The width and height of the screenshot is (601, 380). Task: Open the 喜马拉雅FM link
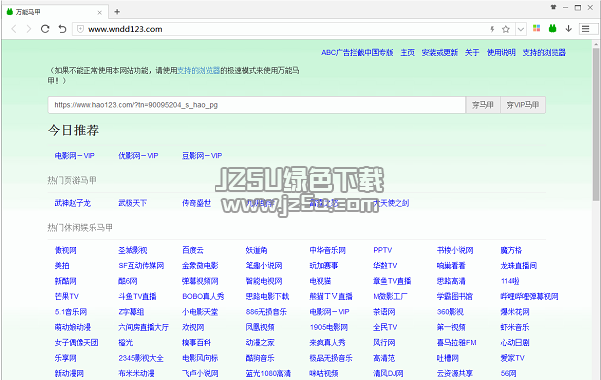456,342
